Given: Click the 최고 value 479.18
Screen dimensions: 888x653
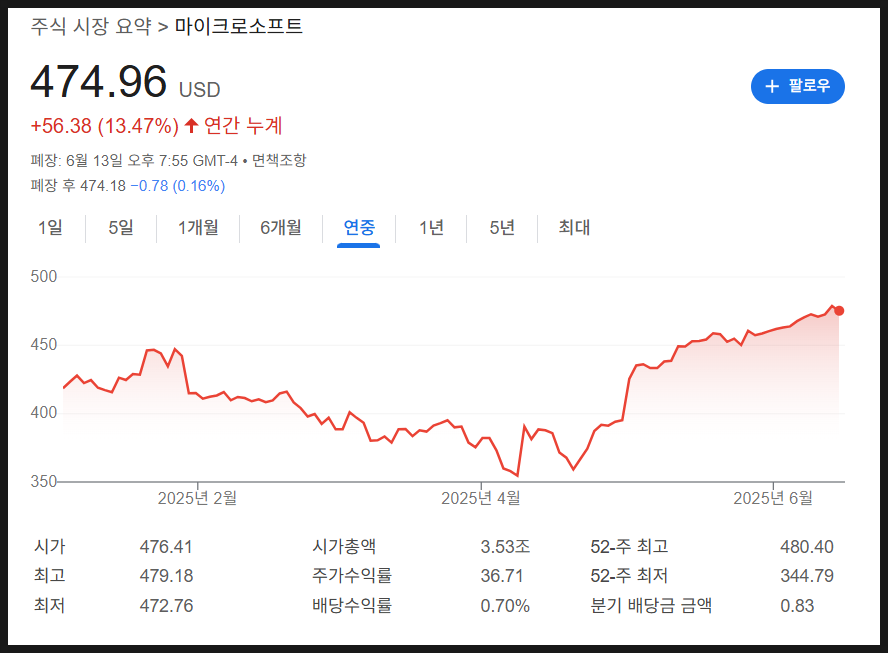Looking at the screenshot, I should coord(166,576).
